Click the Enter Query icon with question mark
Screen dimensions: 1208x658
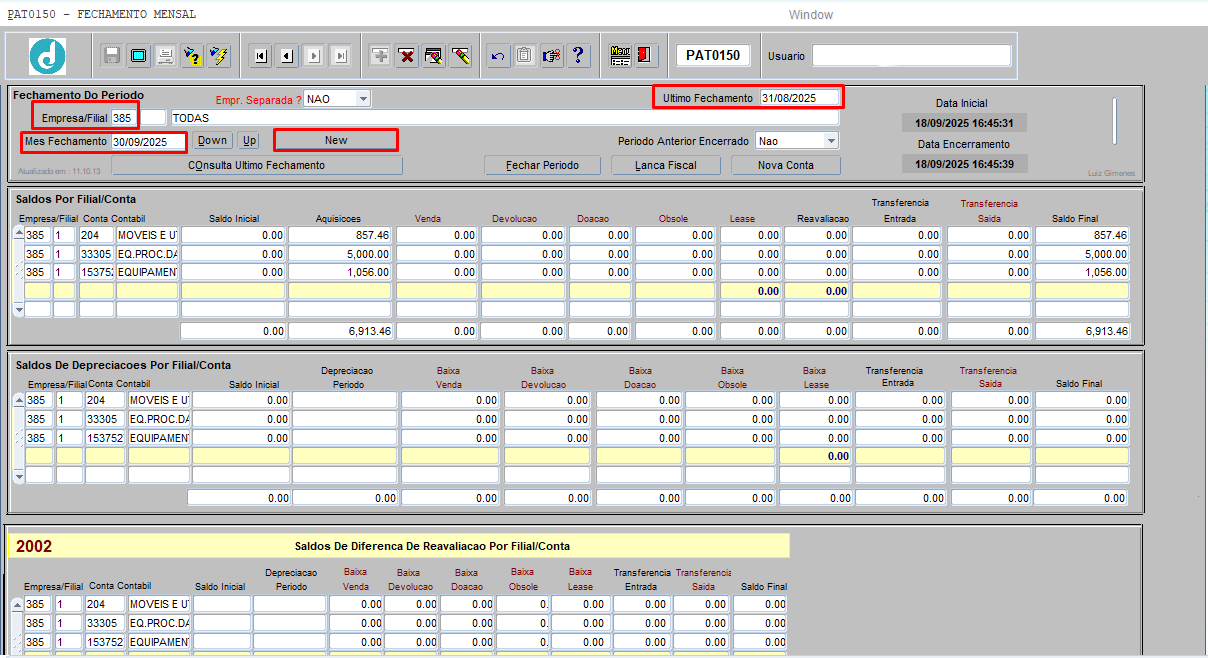[192, 56]
